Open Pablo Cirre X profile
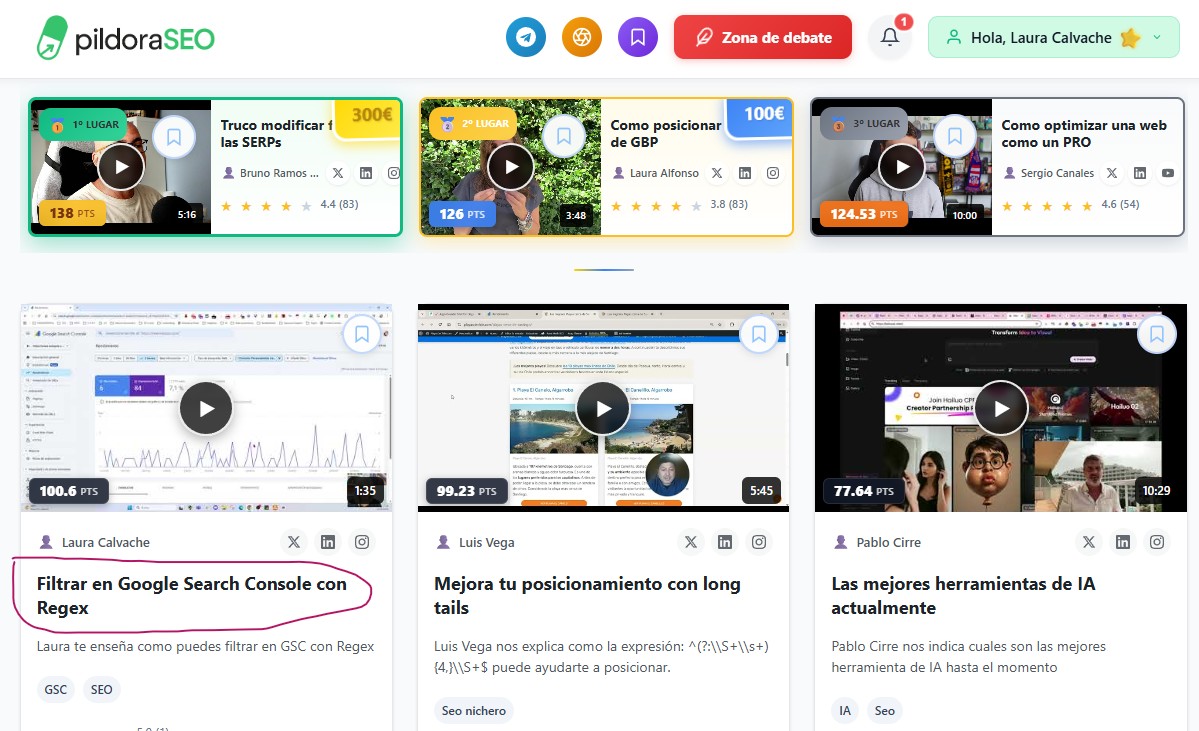Screen dimensions: 1199x731 pyautogui.click(x=1089, y=542)
